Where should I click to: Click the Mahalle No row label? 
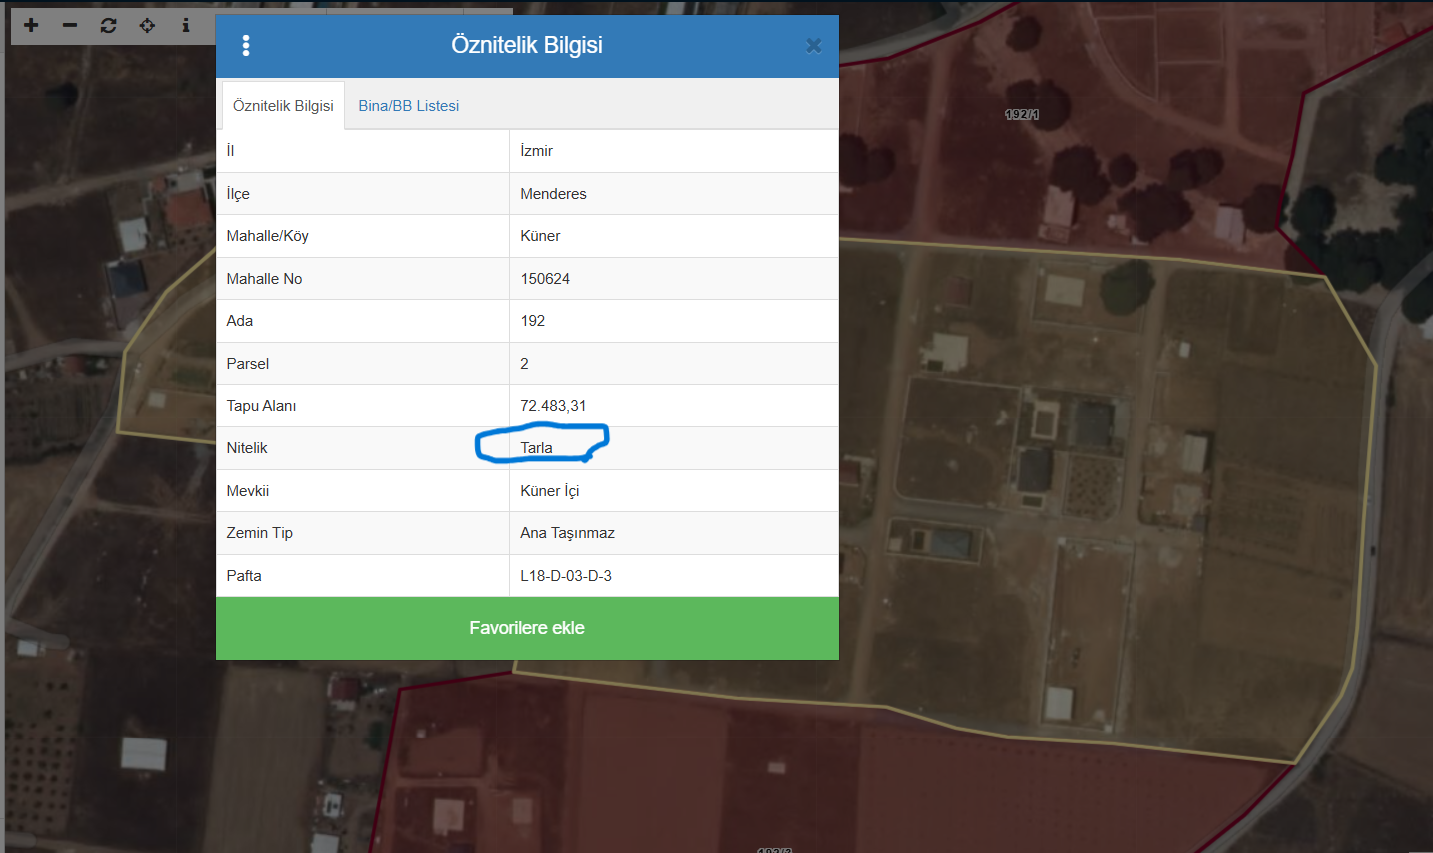point(264,279)
